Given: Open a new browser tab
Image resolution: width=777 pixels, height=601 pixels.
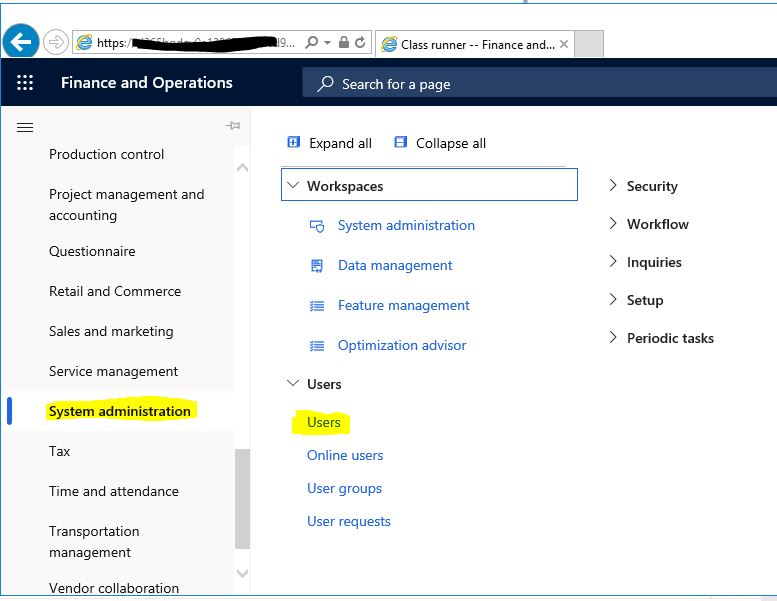Looking at the screenshot, I should (589, 44).
